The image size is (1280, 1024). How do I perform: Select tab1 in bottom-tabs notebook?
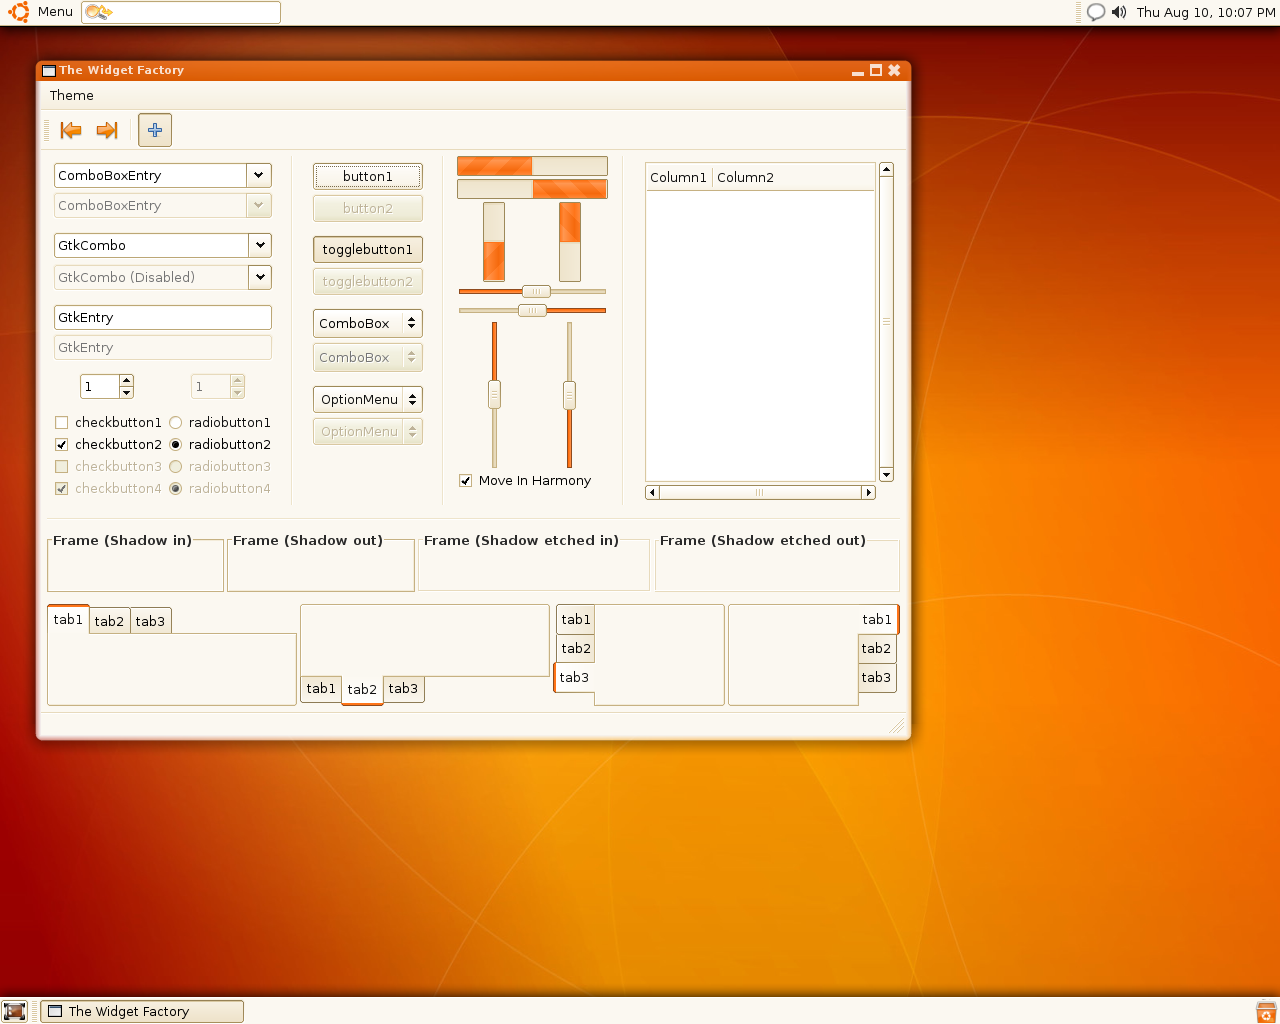coord(321,688)
